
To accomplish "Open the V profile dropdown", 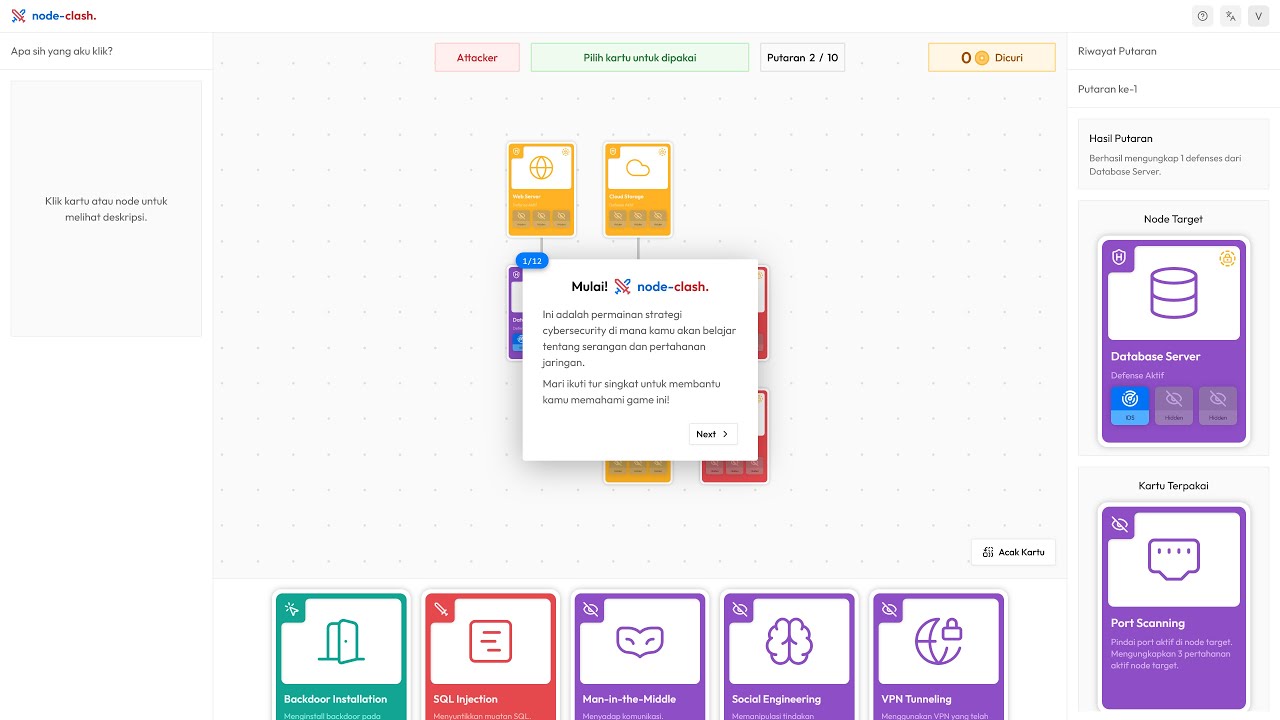I will pyautogui.click(x=1258, y=15).
